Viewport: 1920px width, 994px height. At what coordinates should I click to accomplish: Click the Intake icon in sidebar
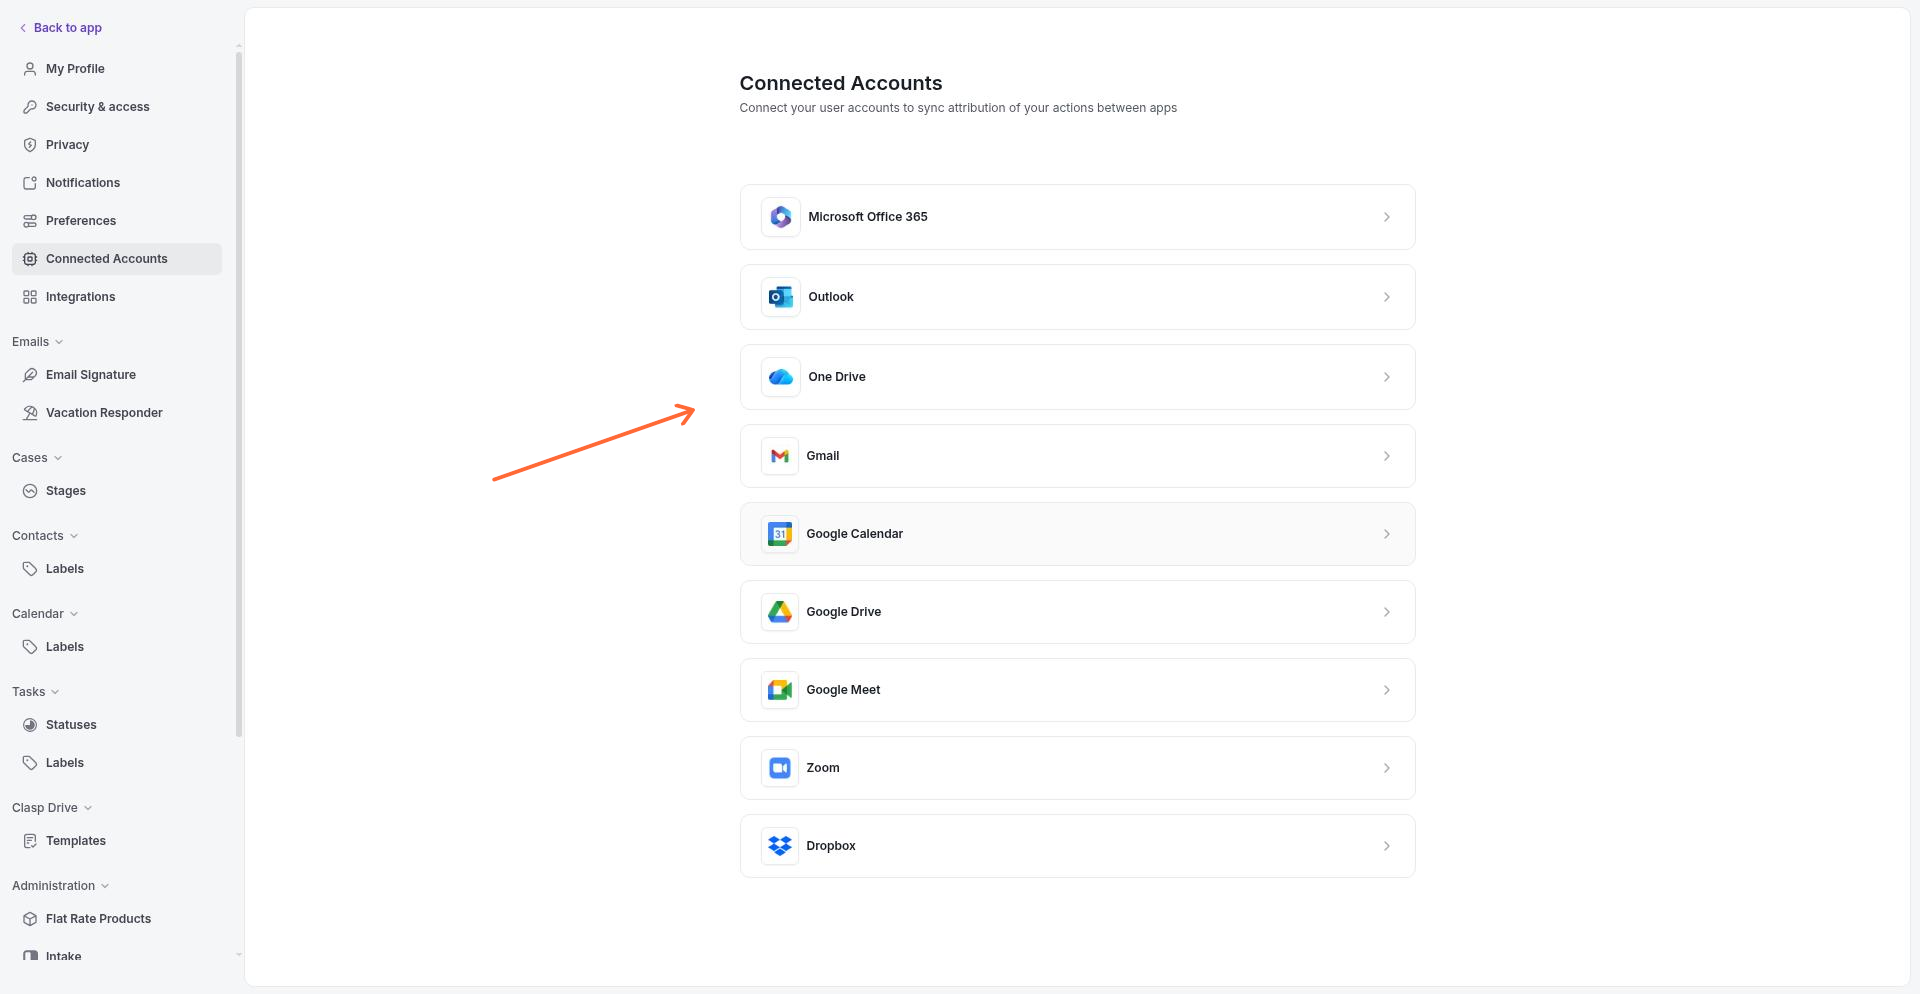tap(30, 957)
